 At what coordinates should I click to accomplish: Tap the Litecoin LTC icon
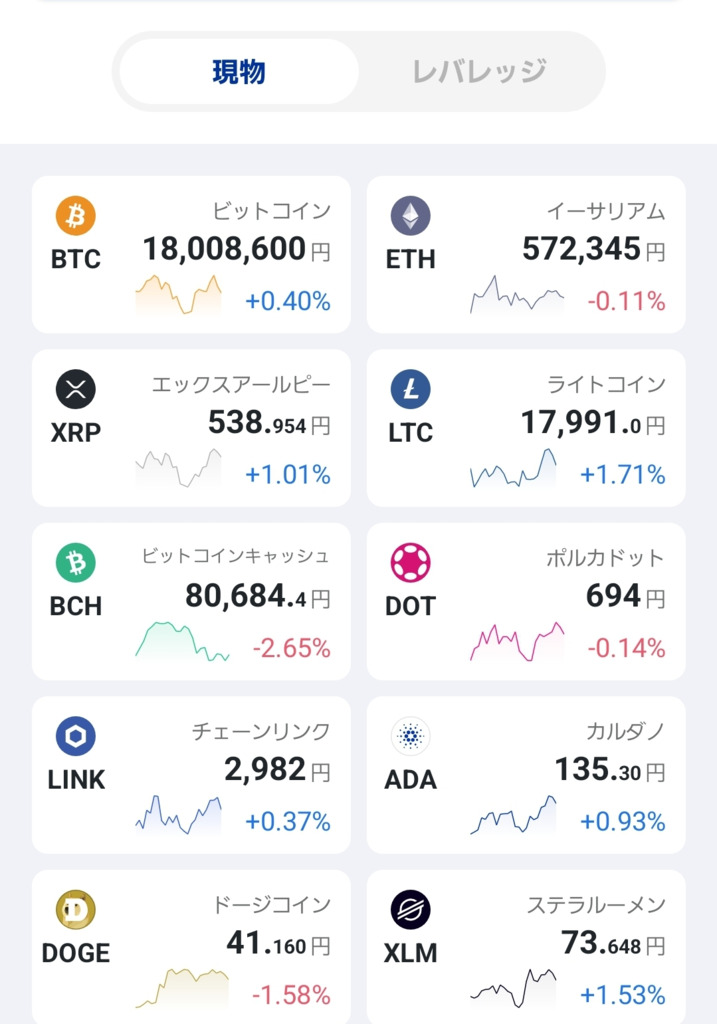pos(410,389)
